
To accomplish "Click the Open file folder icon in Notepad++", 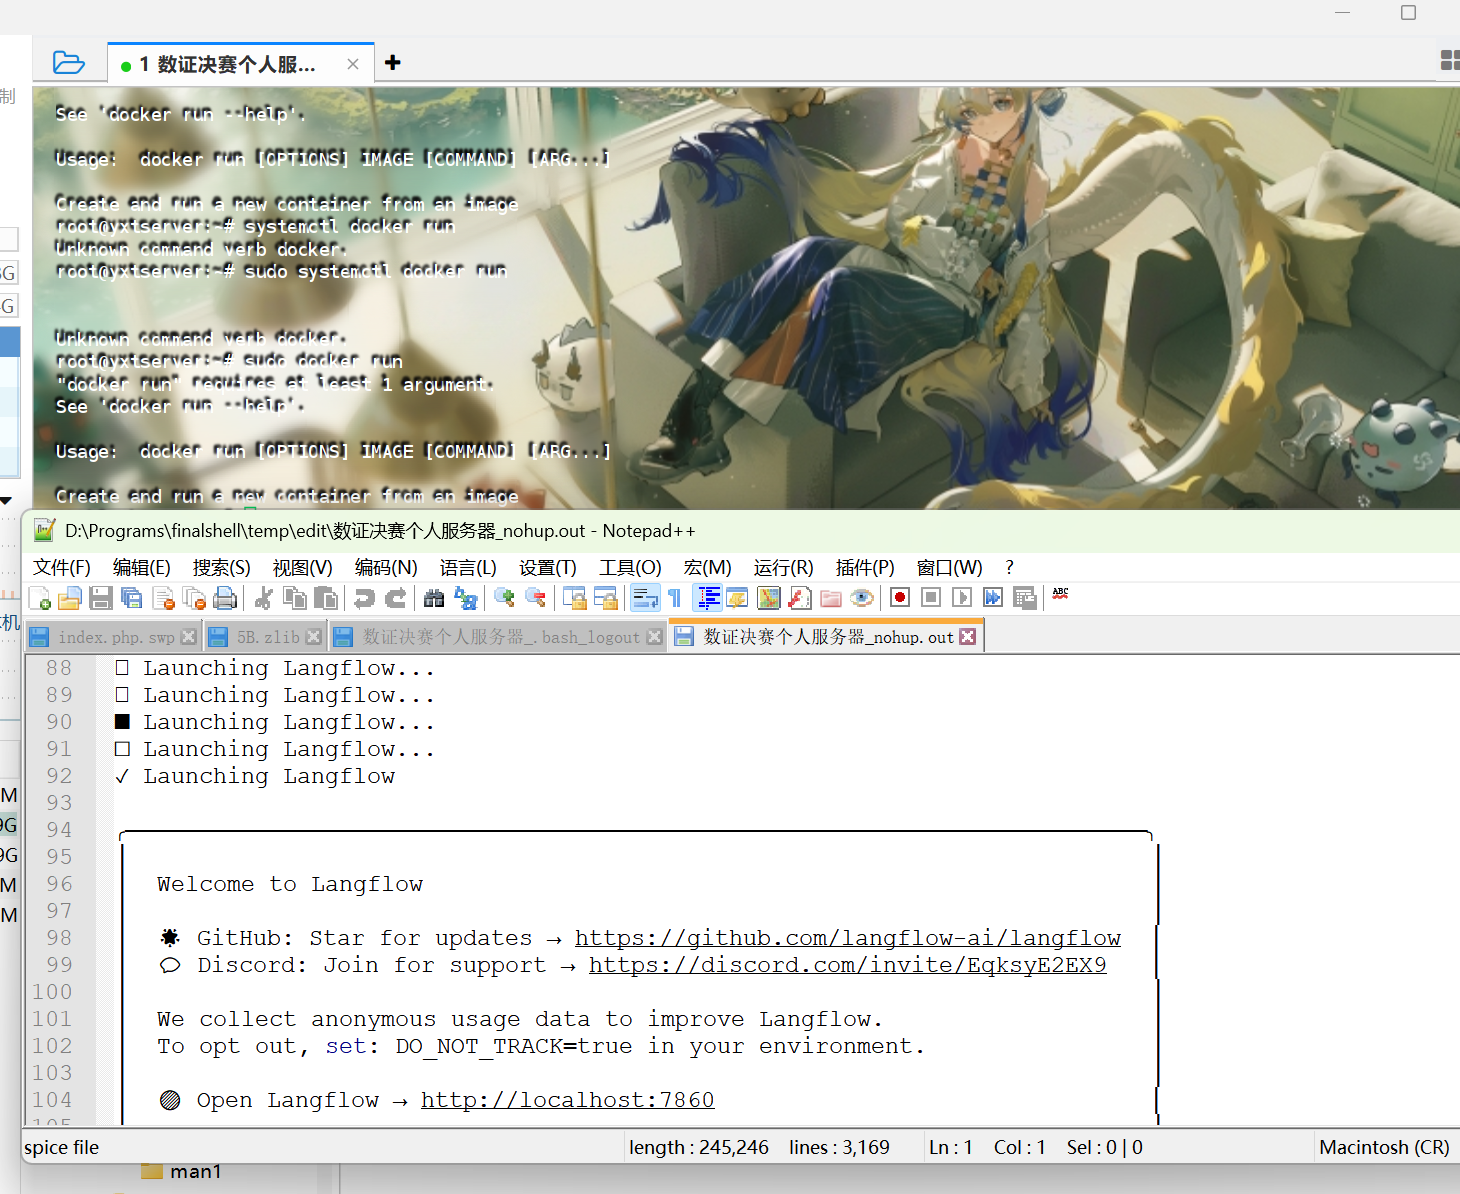I will pos(70,598).
